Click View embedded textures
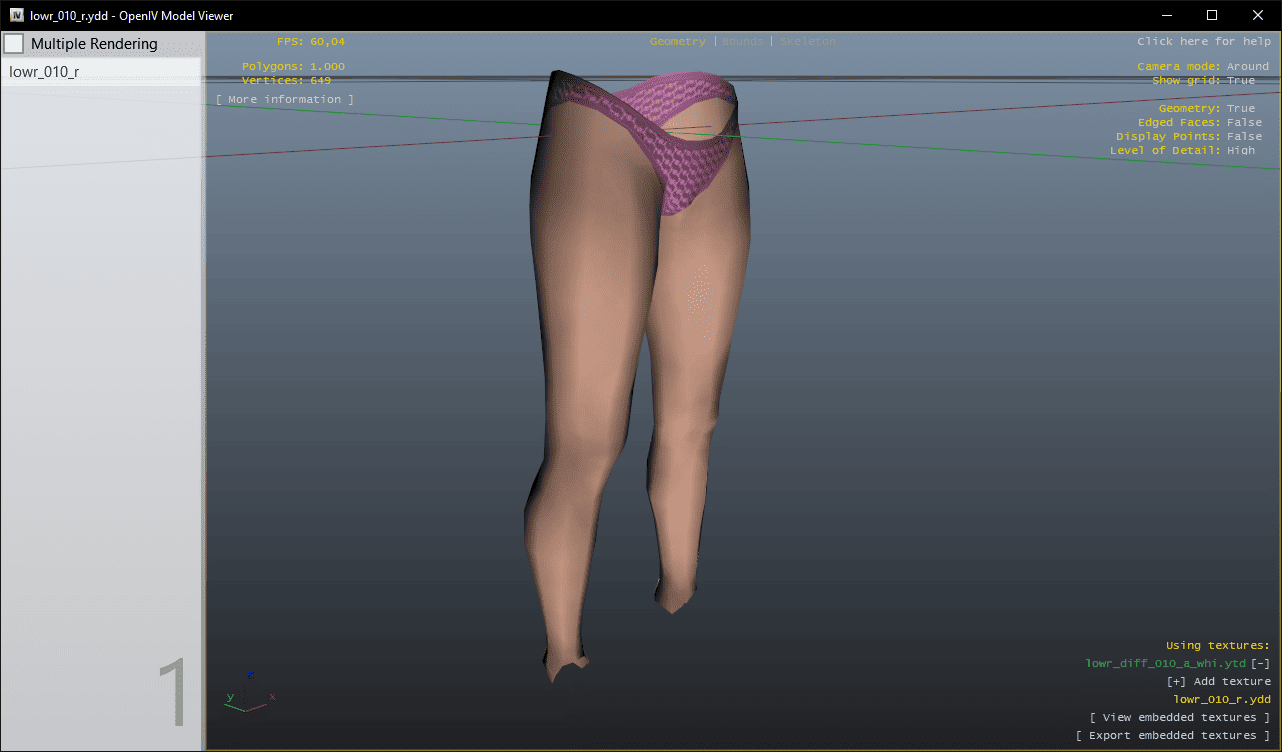Viewport: 1282px width, 752px height. click(1180, 717)
